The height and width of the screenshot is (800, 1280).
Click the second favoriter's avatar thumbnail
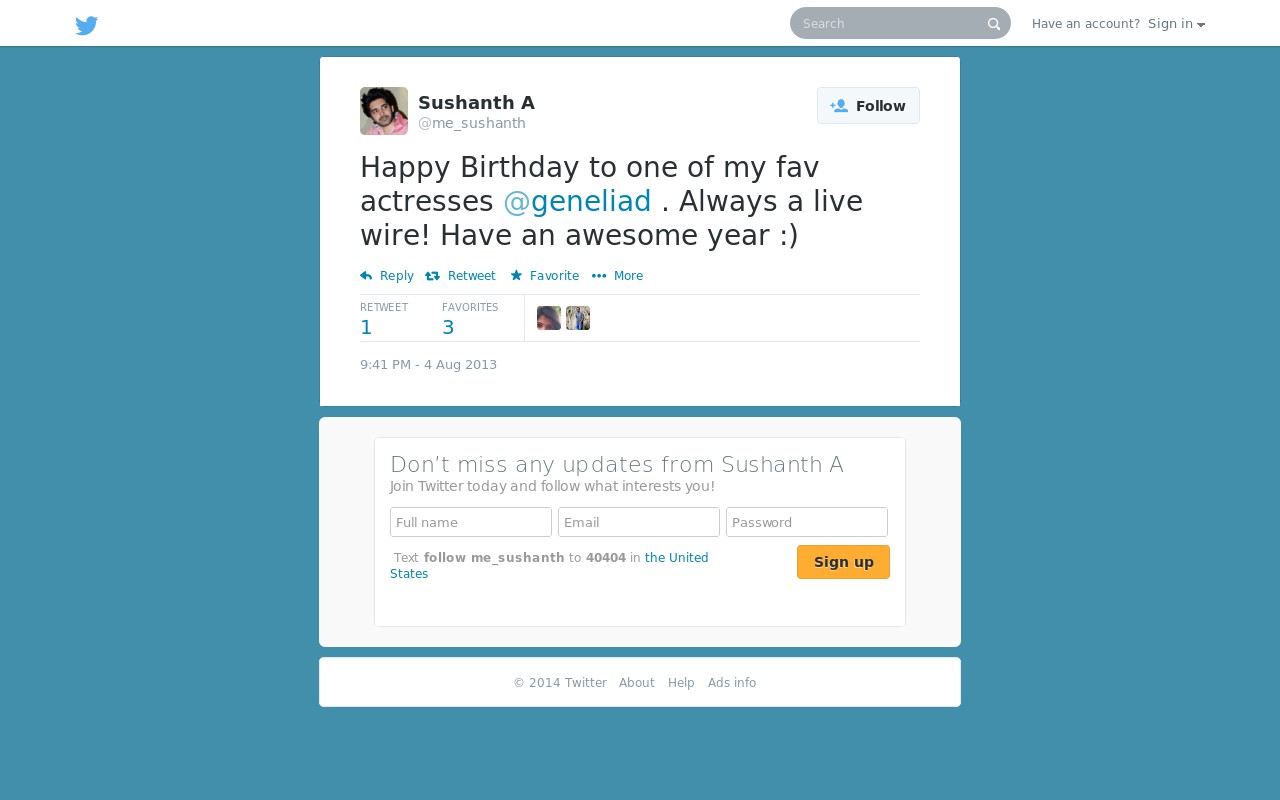578,318
